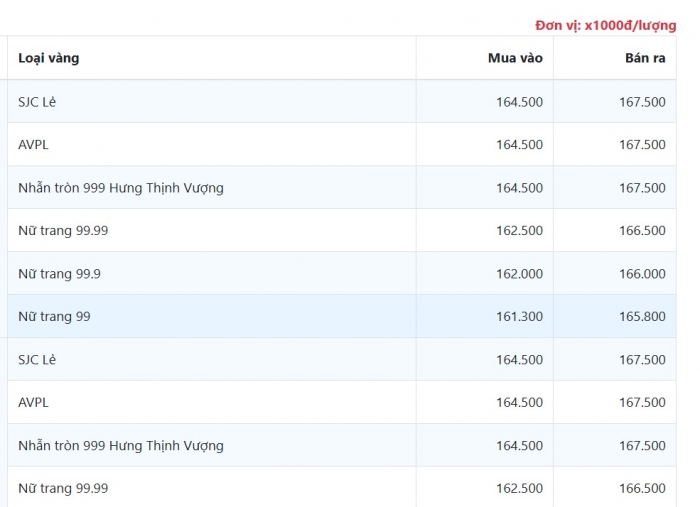Click the "Mua vào" column header
This screenshot has width=700, height=507.
515,58
